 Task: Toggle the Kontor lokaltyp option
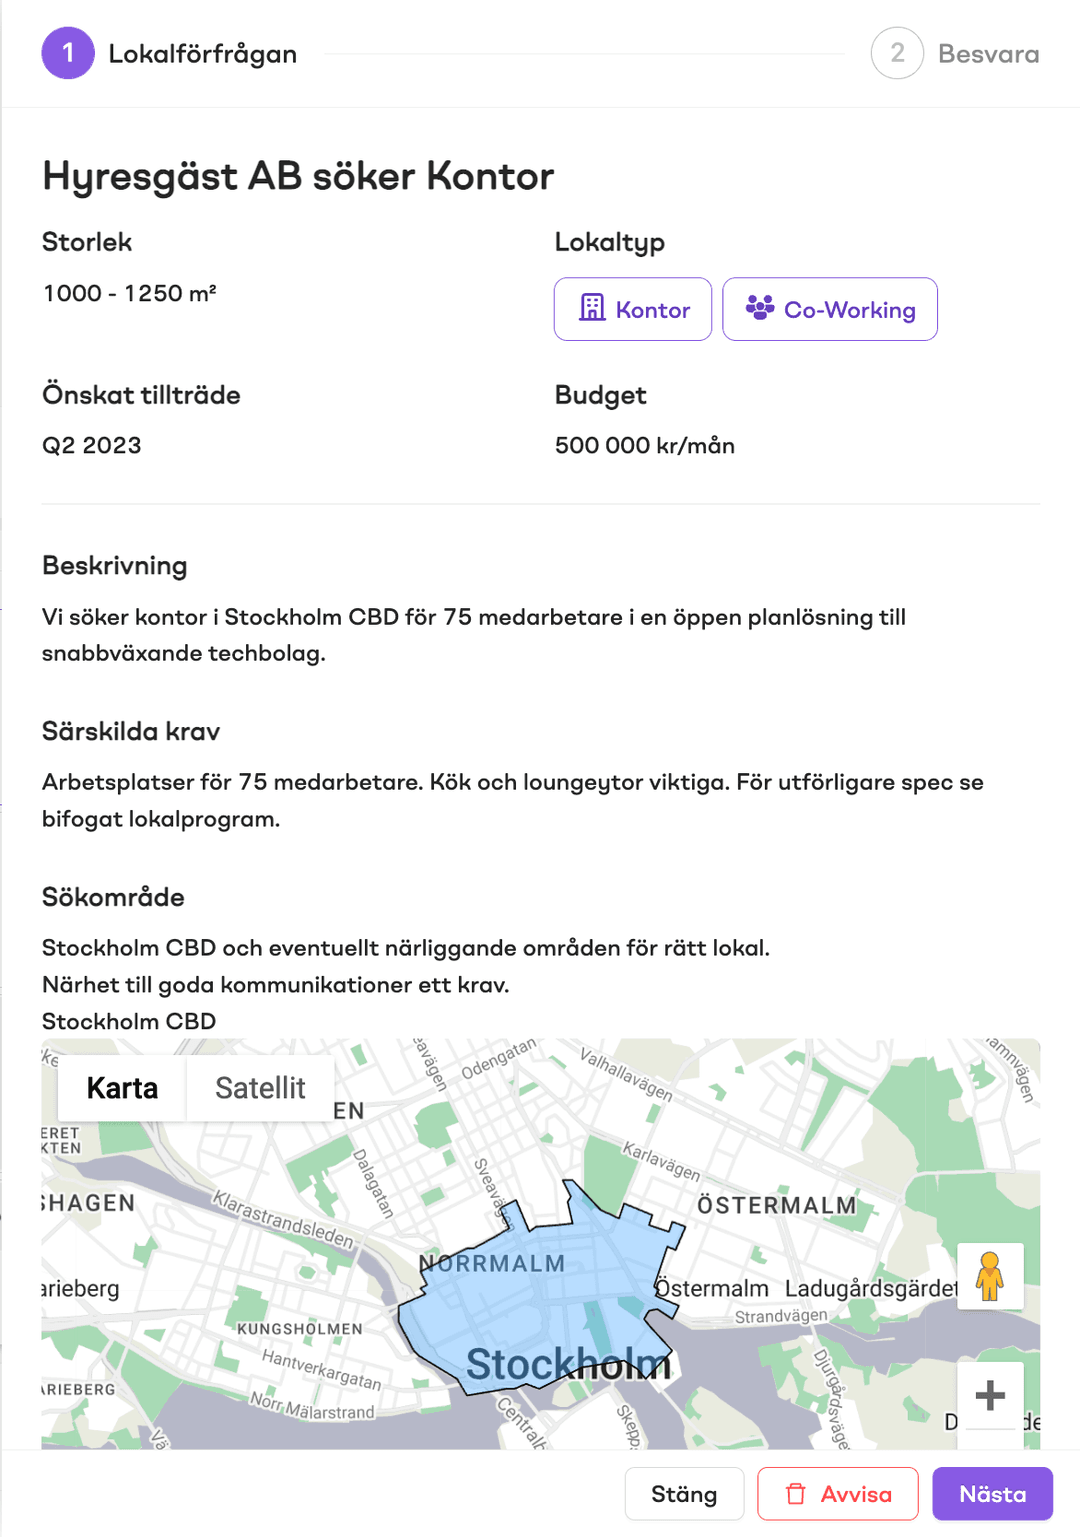(x=632, y=309)
